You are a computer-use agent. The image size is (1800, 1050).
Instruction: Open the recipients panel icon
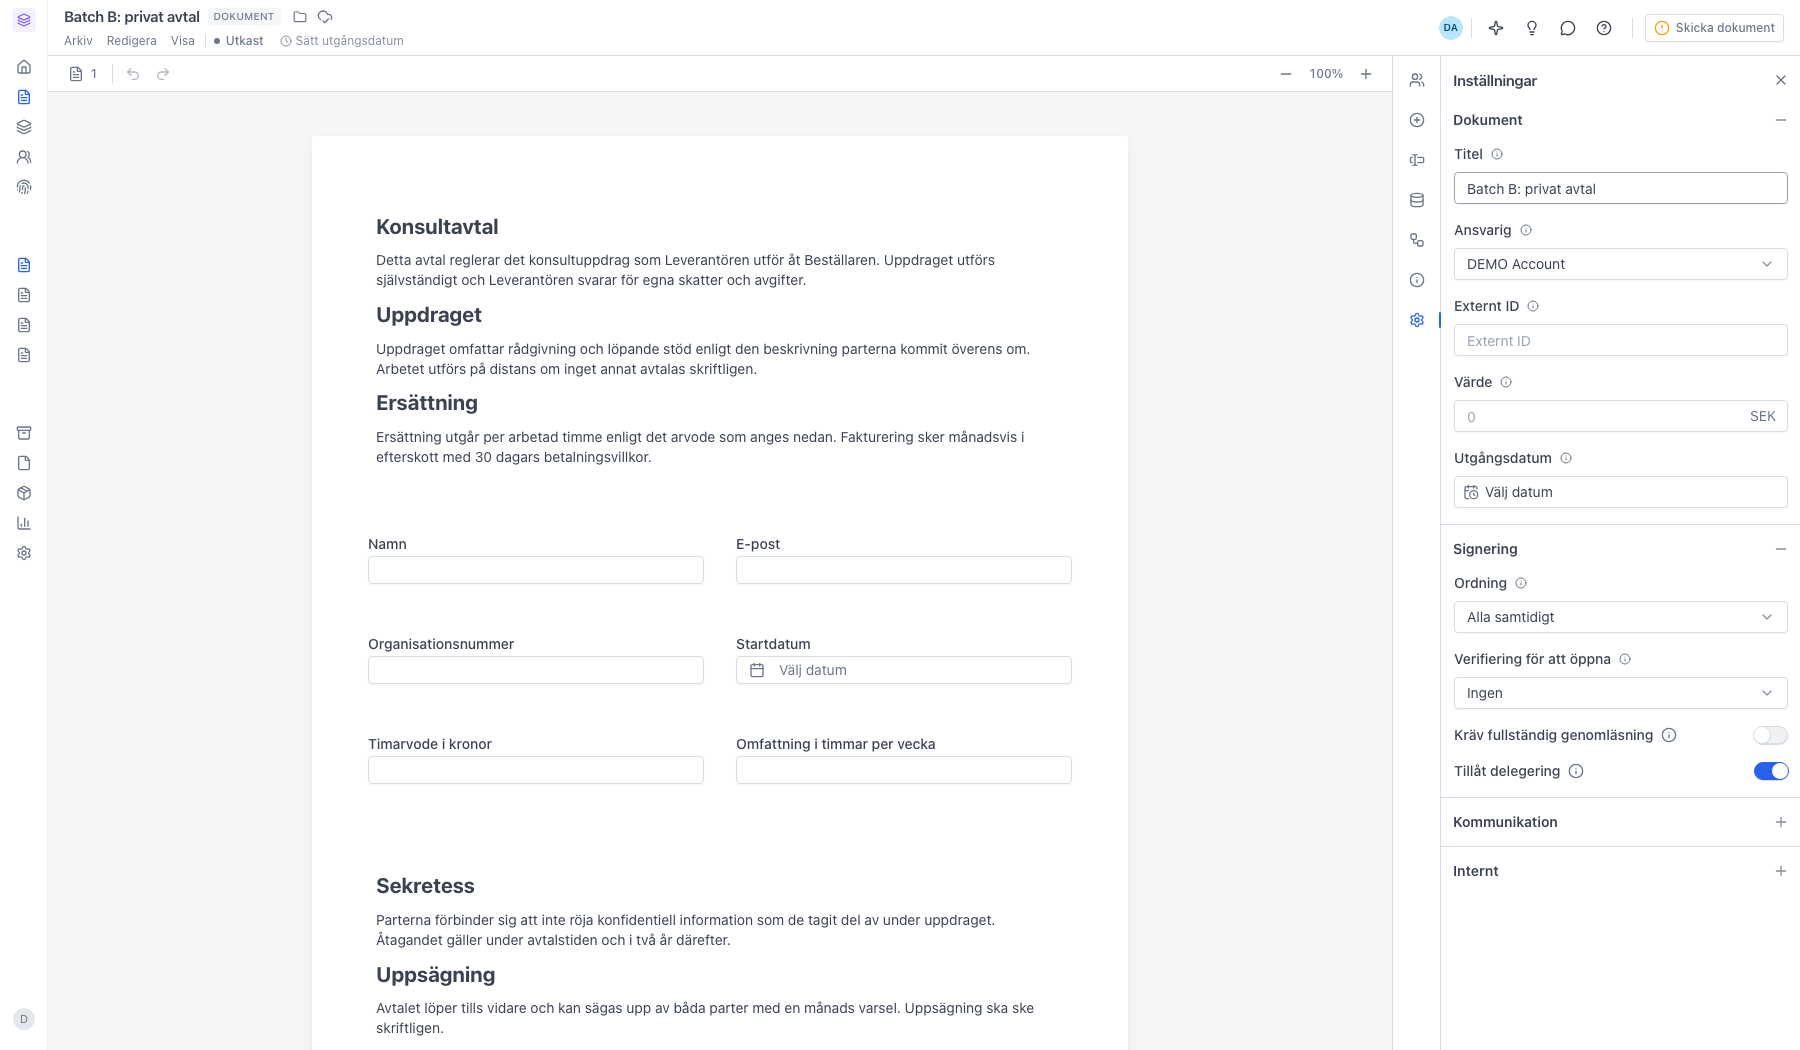1417,80
